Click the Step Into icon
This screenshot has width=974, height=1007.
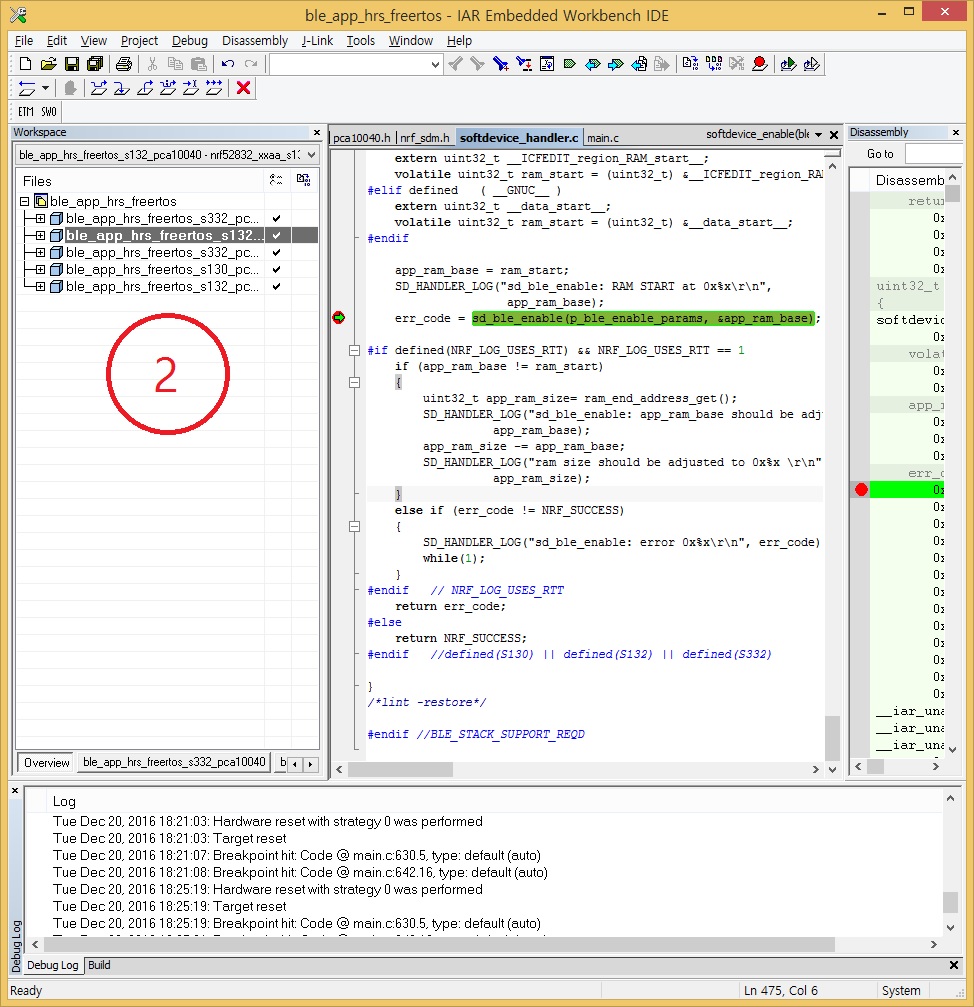pos(121,88)
